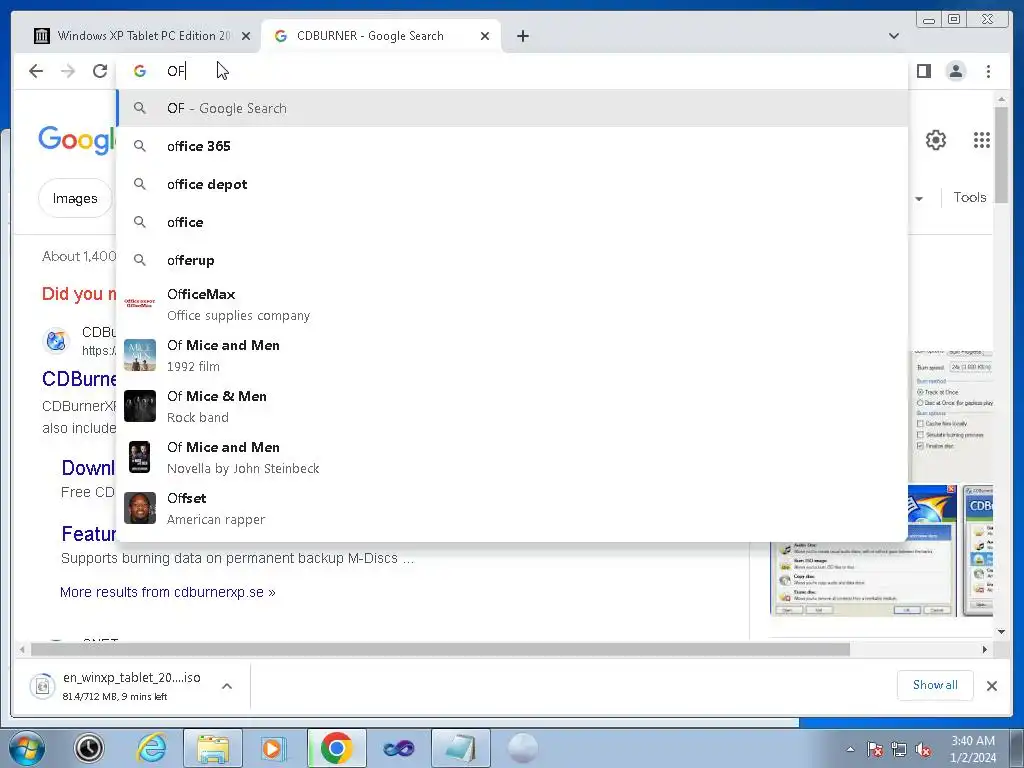Expand the dropdown arrow left of Tools
This screenshot has height=768, width=1024.
pos(919,199)
